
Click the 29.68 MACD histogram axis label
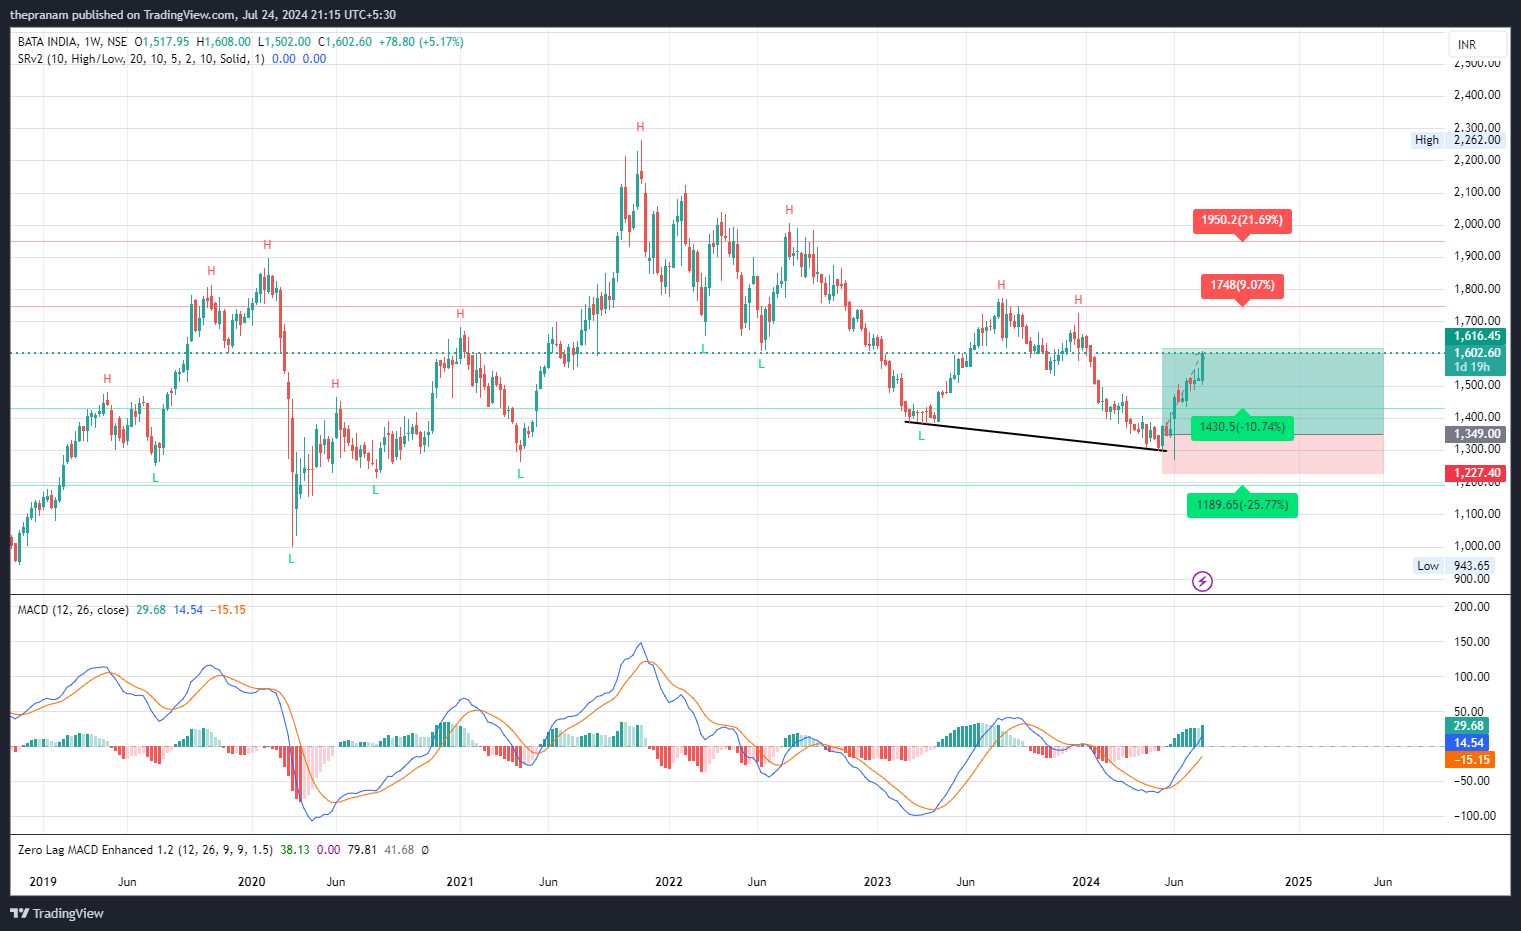[x=1468, y=726]
